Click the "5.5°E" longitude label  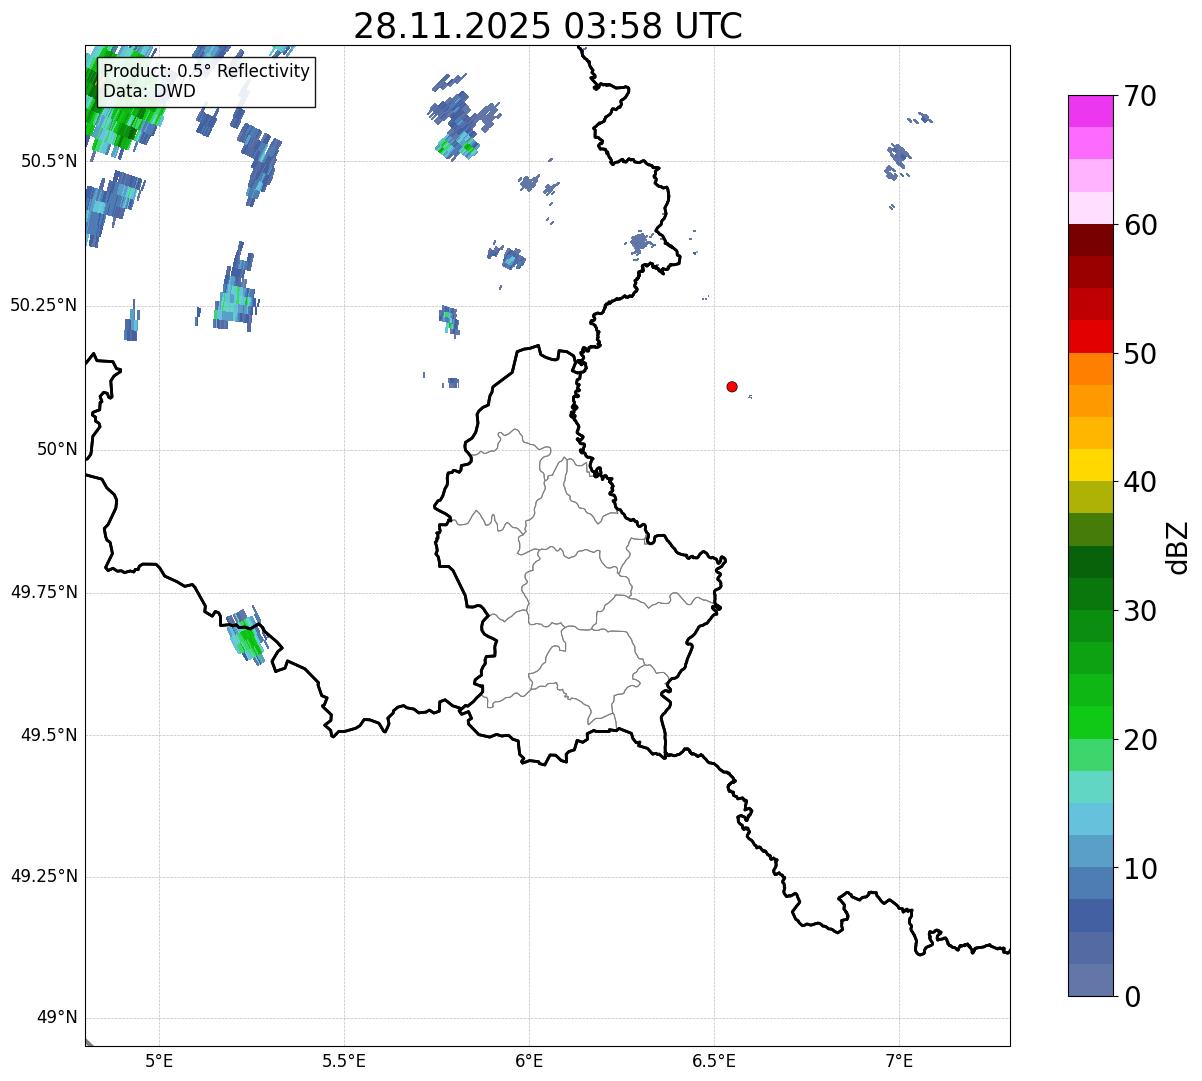coord(344,1060)
